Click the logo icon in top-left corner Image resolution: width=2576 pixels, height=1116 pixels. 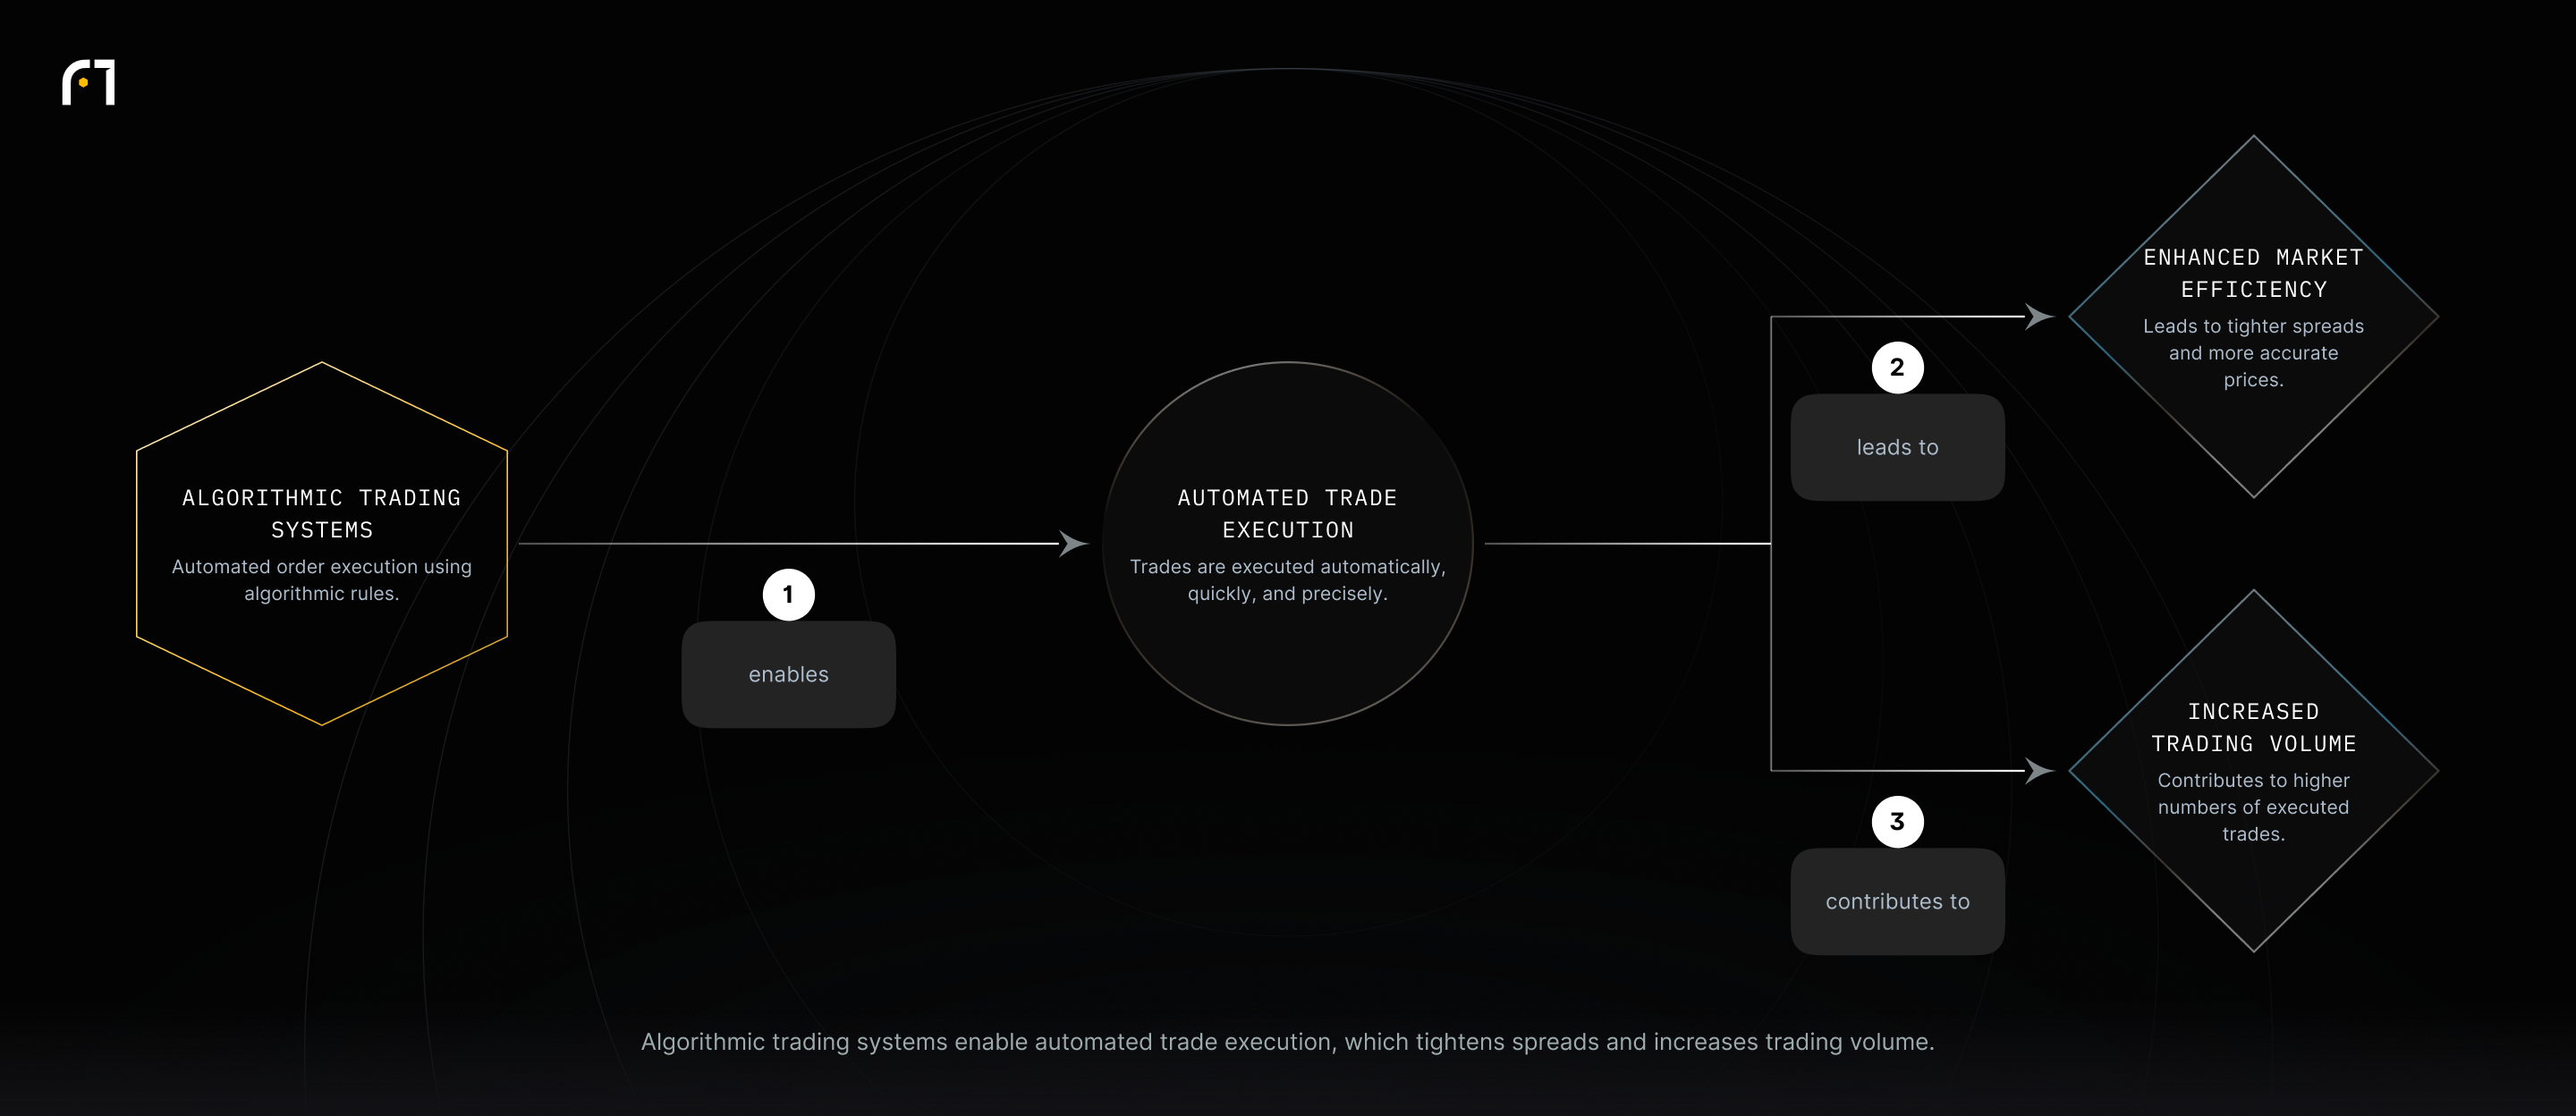(89, 82)
